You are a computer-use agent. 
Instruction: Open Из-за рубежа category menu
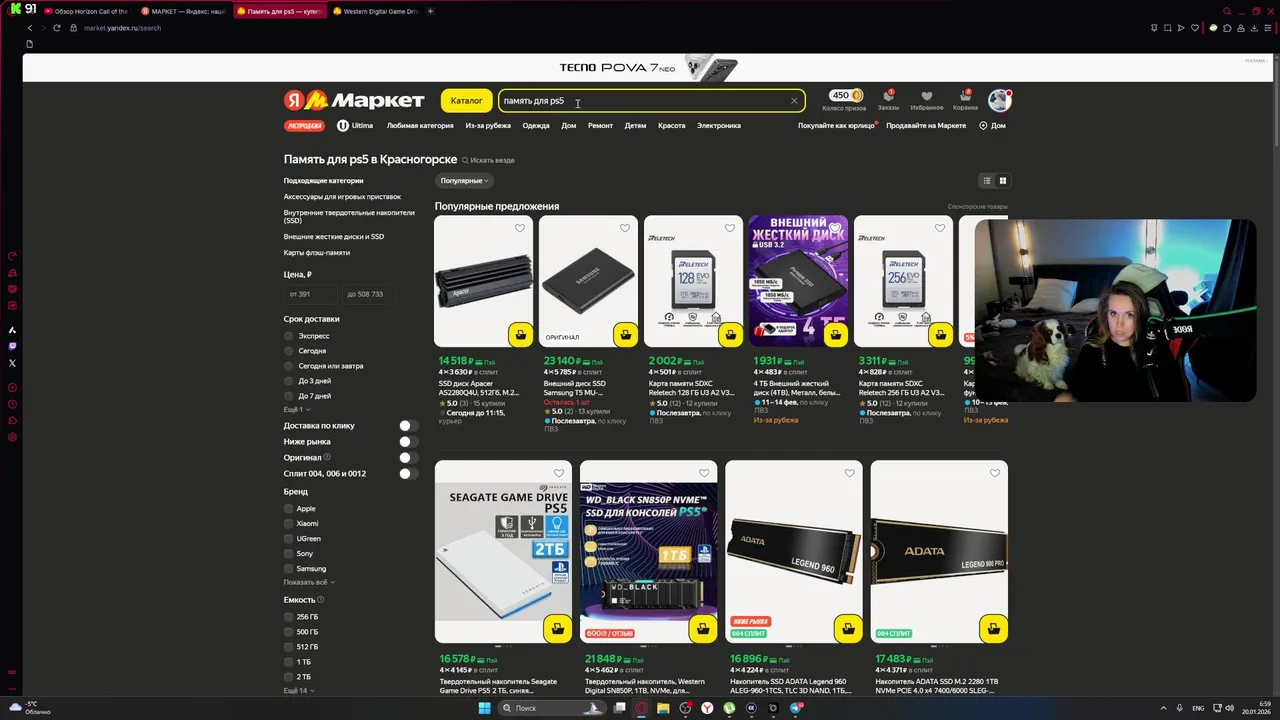[488, 126]
